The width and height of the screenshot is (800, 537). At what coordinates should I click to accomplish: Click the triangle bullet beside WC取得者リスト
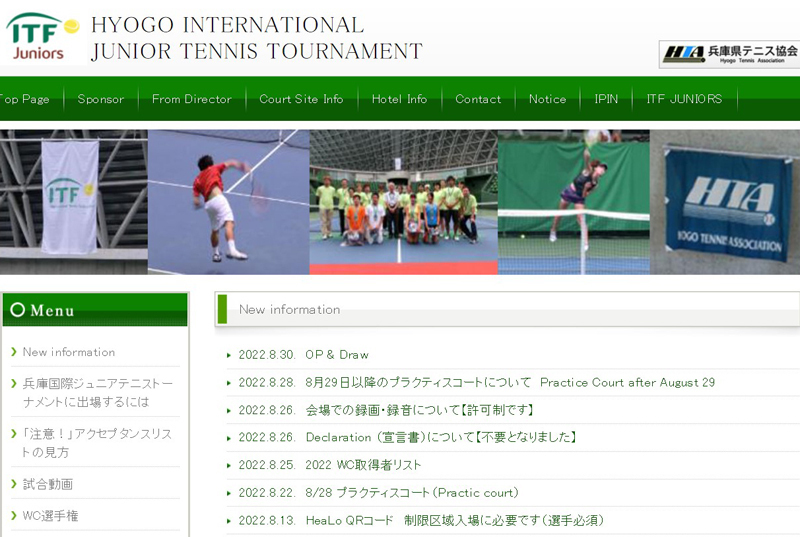point(229,466)
